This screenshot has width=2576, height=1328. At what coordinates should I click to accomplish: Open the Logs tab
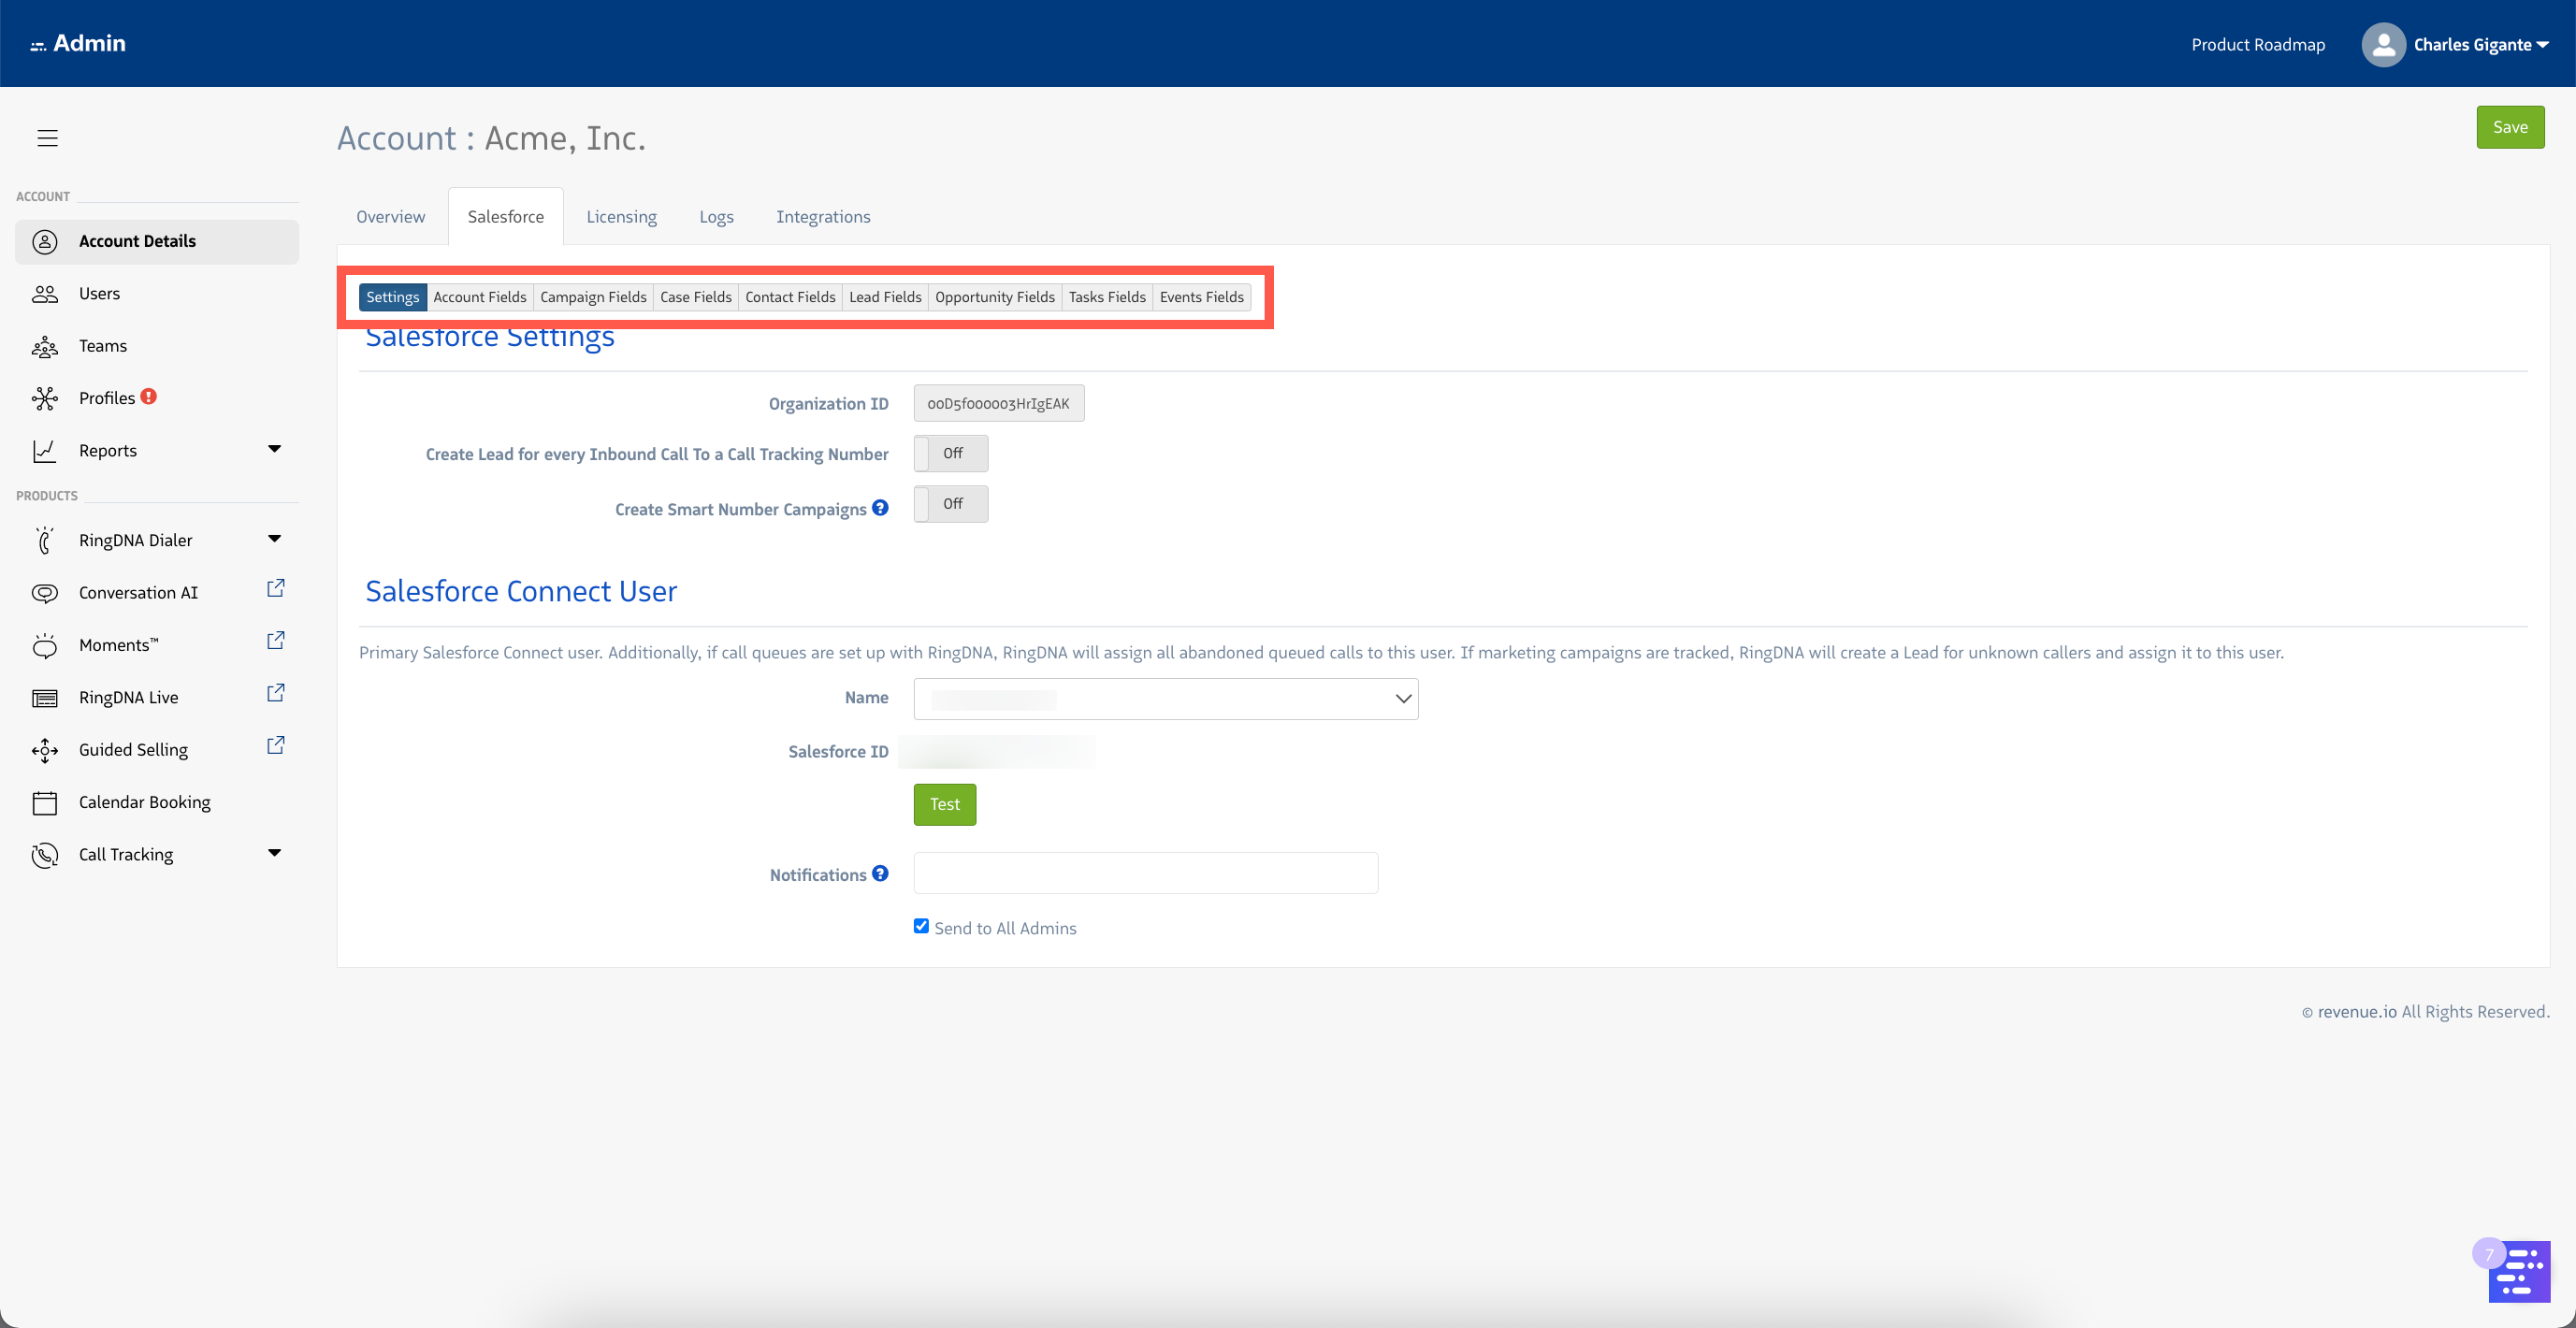pyautogui.click(x=716, y=217)
